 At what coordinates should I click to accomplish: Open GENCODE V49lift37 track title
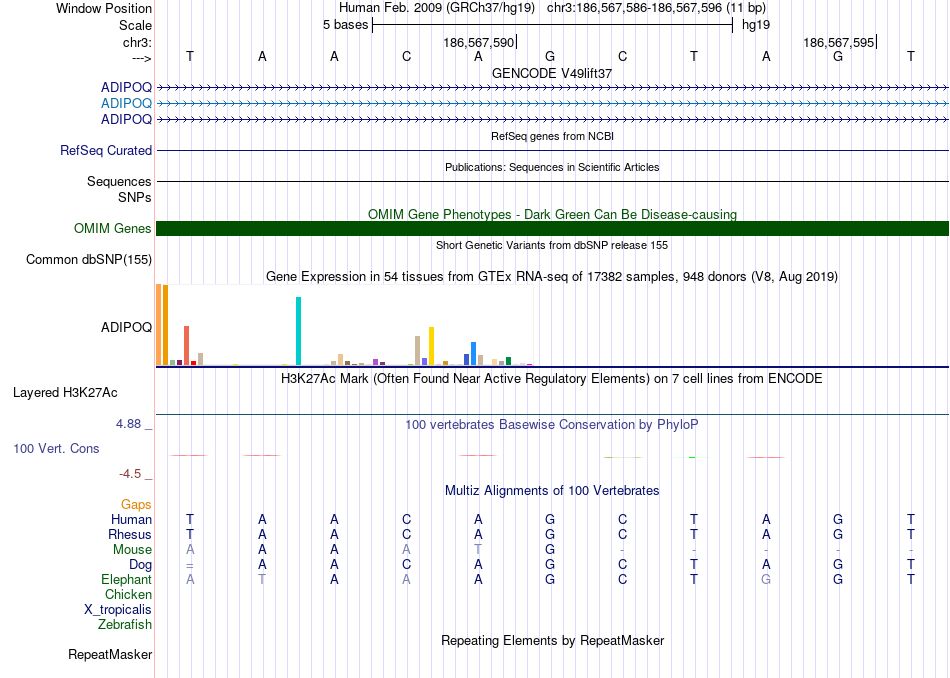(552, 73)
